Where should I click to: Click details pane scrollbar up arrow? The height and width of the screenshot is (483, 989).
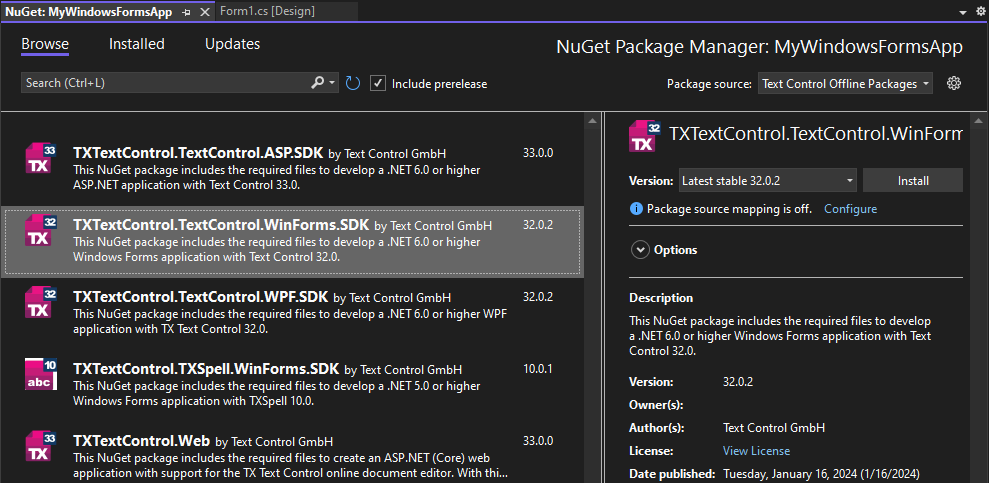tap(978, 120)
